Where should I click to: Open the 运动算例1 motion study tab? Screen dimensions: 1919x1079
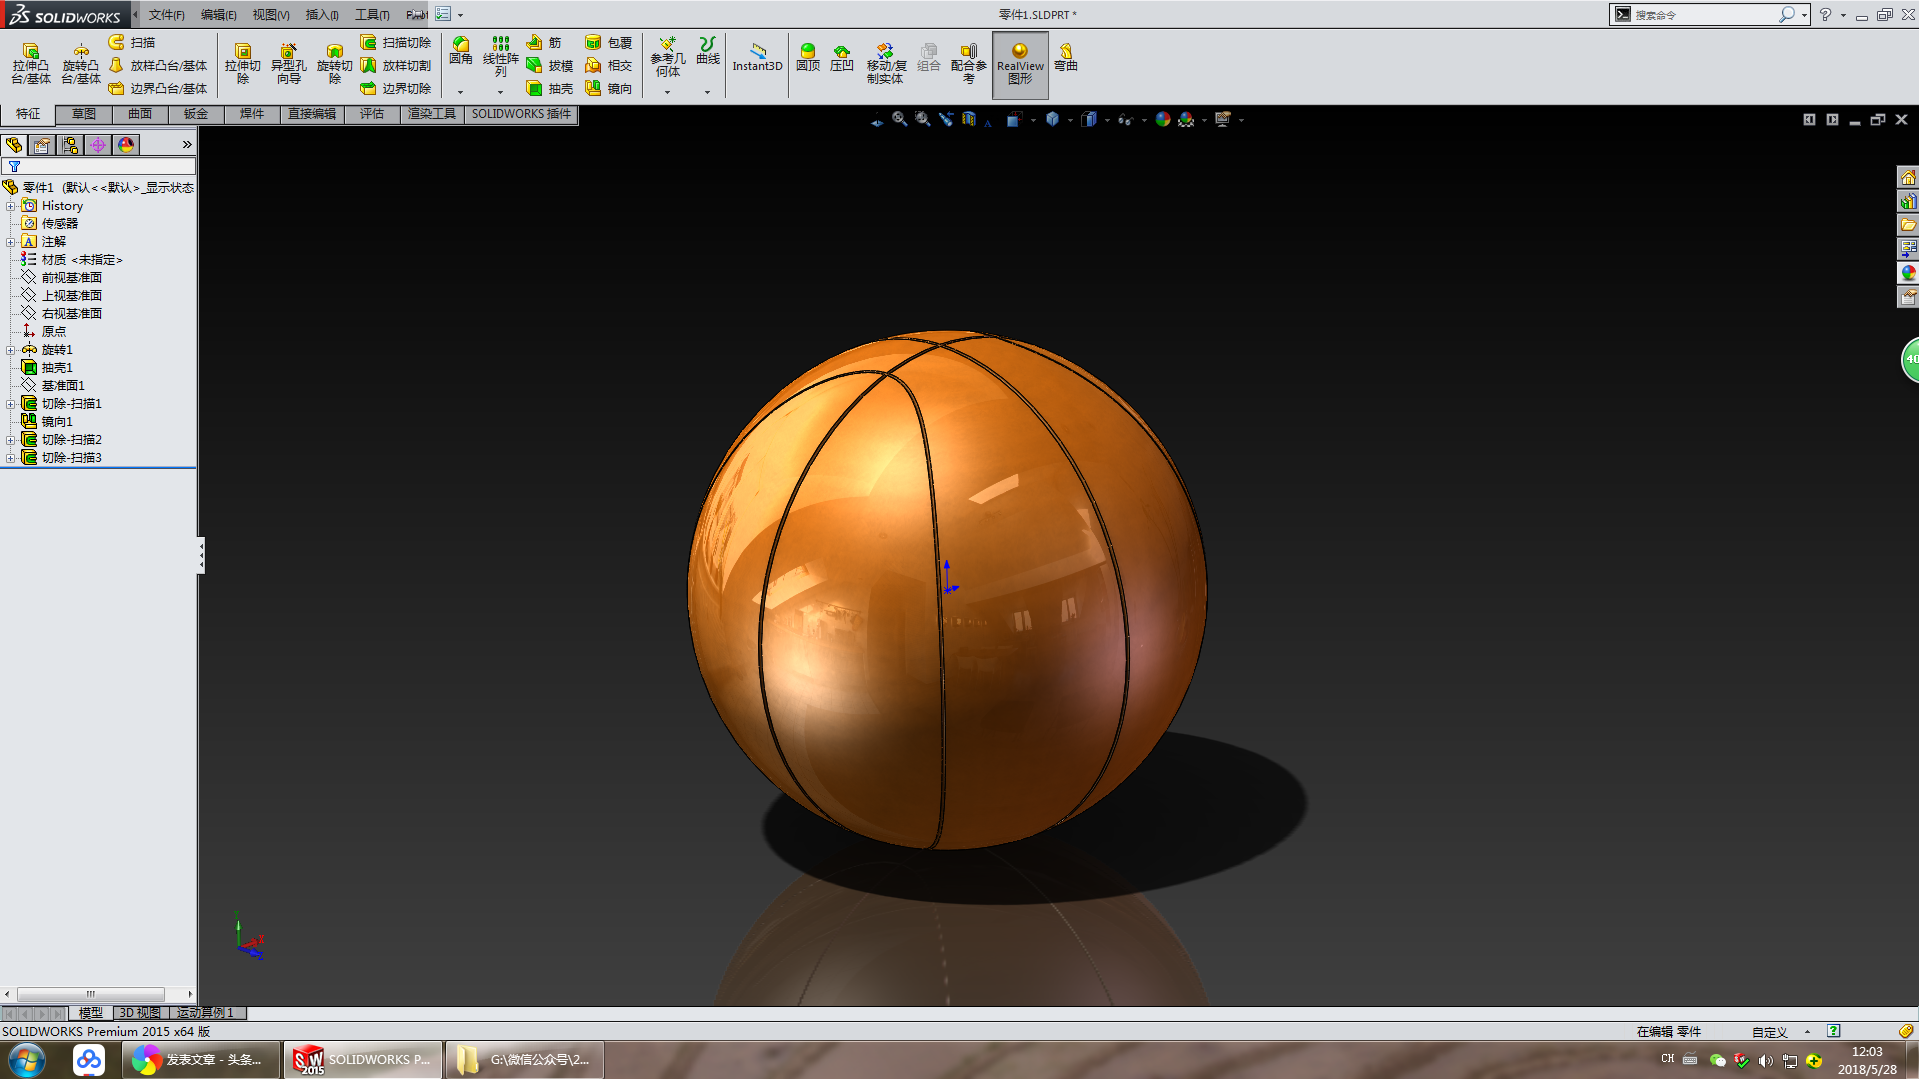(x=205, y=1013)
